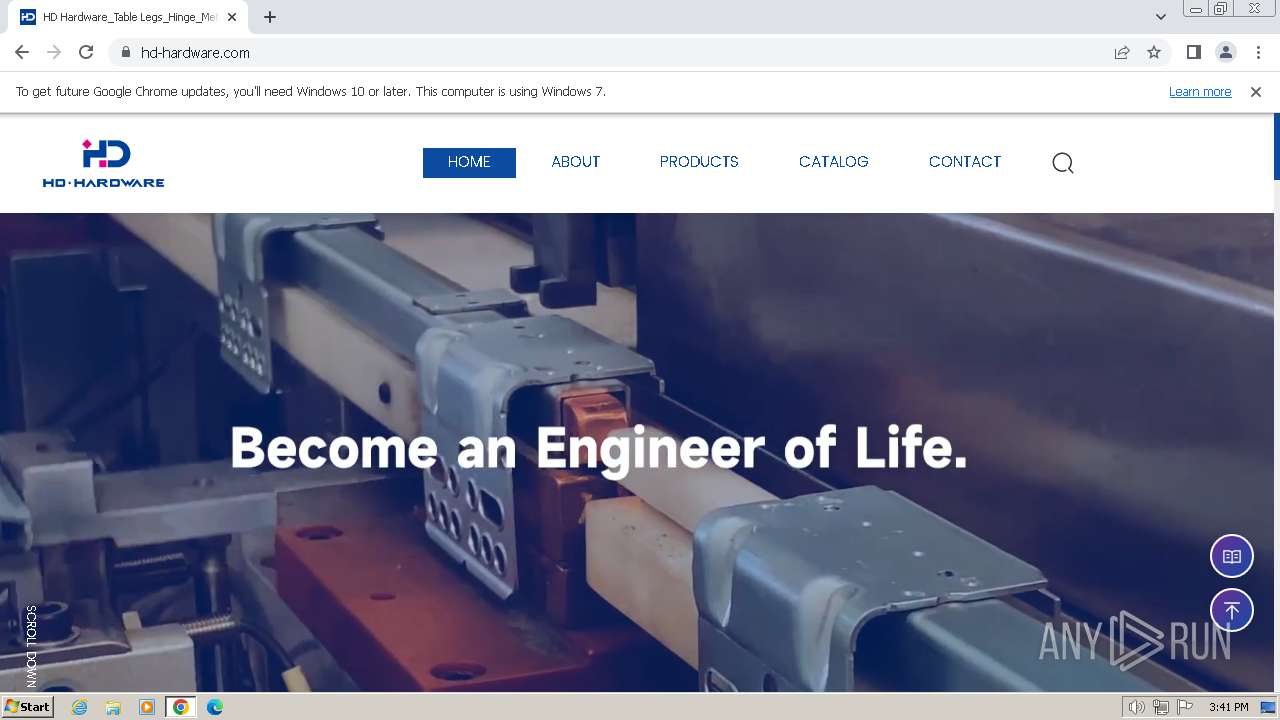Screen dimensions: 1280x720
Task: Click the browser forward arrow
Action: [x=54, y=52]
